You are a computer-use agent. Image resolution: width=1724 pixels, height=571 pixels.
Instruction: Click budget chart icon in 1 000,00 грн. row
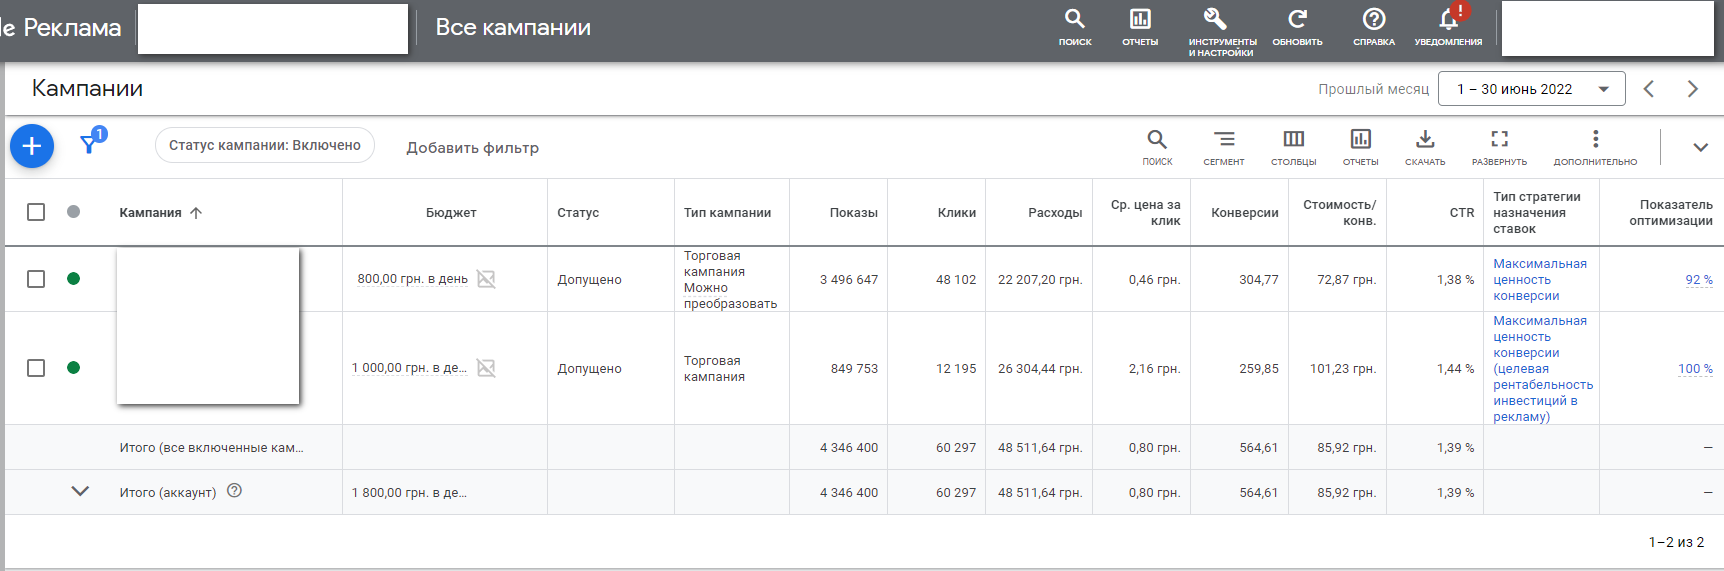(x=486, y=368)
